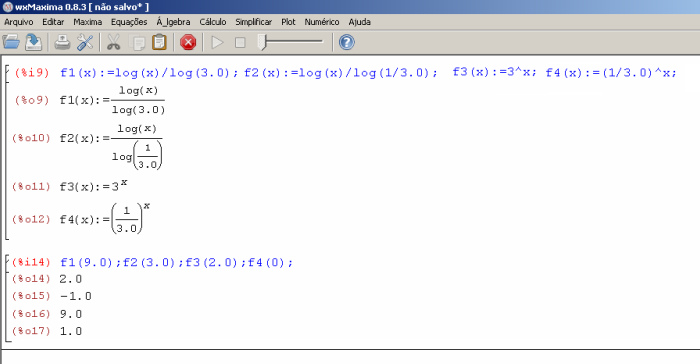Open the Numérico menu
The image size is (700, 364).
[321, 22]
